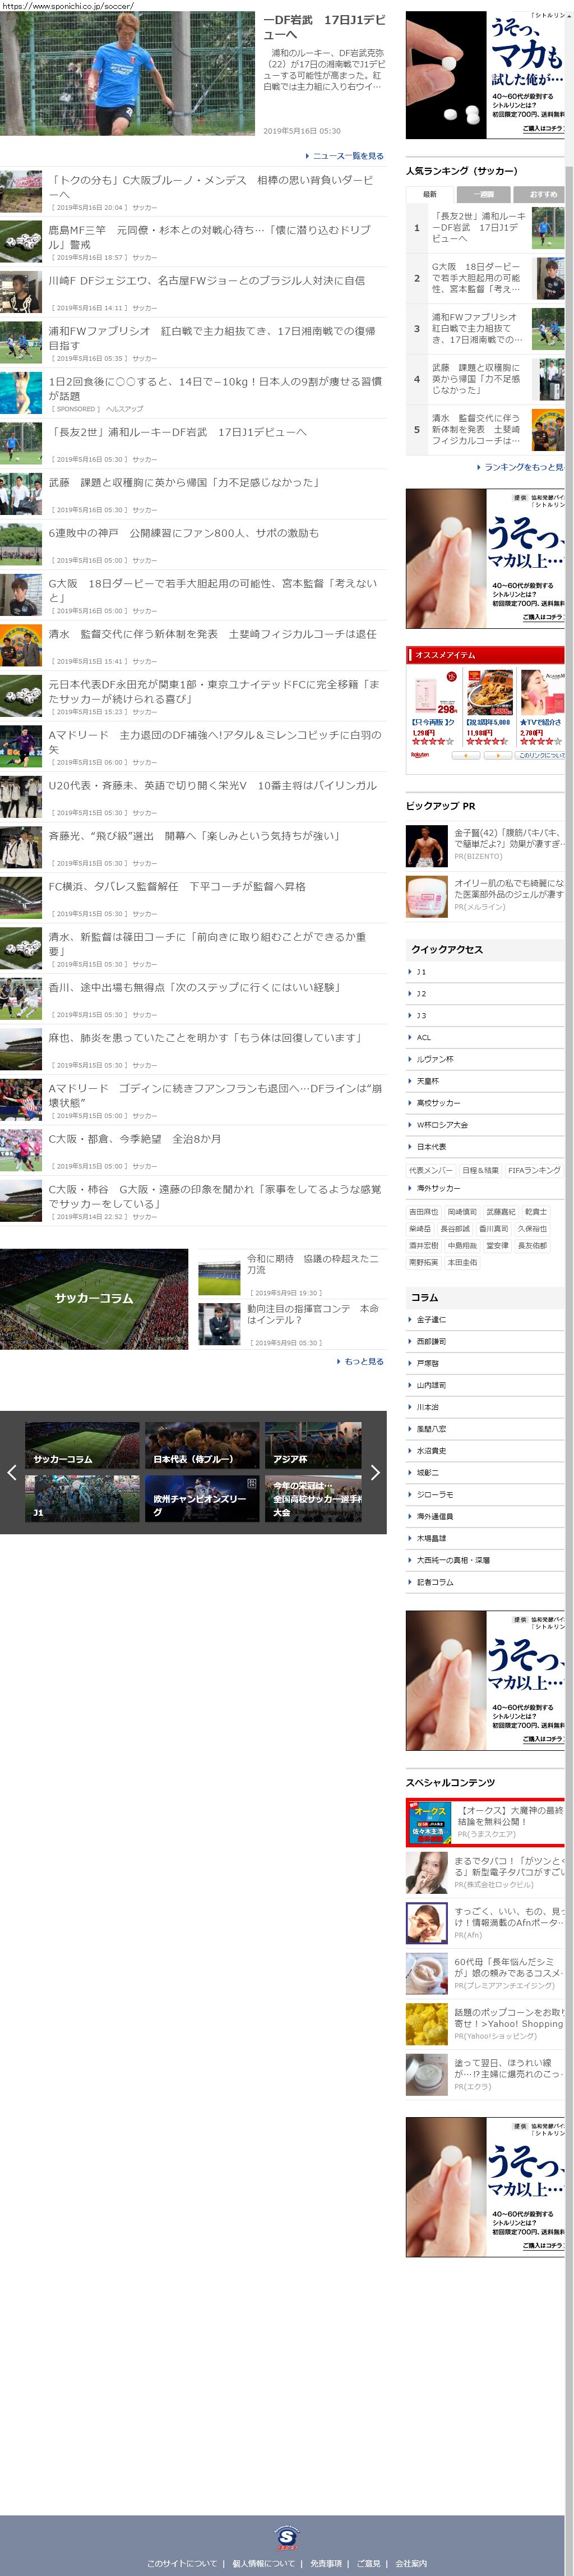Open the サッカーコラム carousel tile

pos(82,1446)
